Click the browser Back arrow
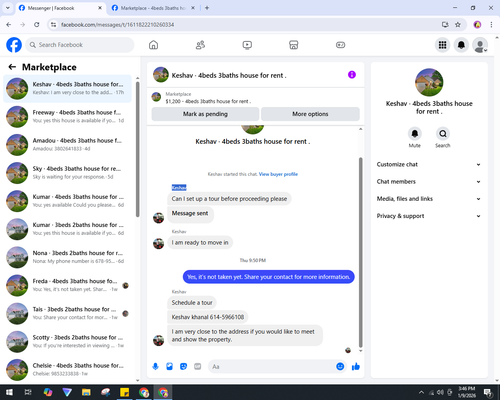Image resolution: width=500 pixels, height=400 pixels. point(9,25)
